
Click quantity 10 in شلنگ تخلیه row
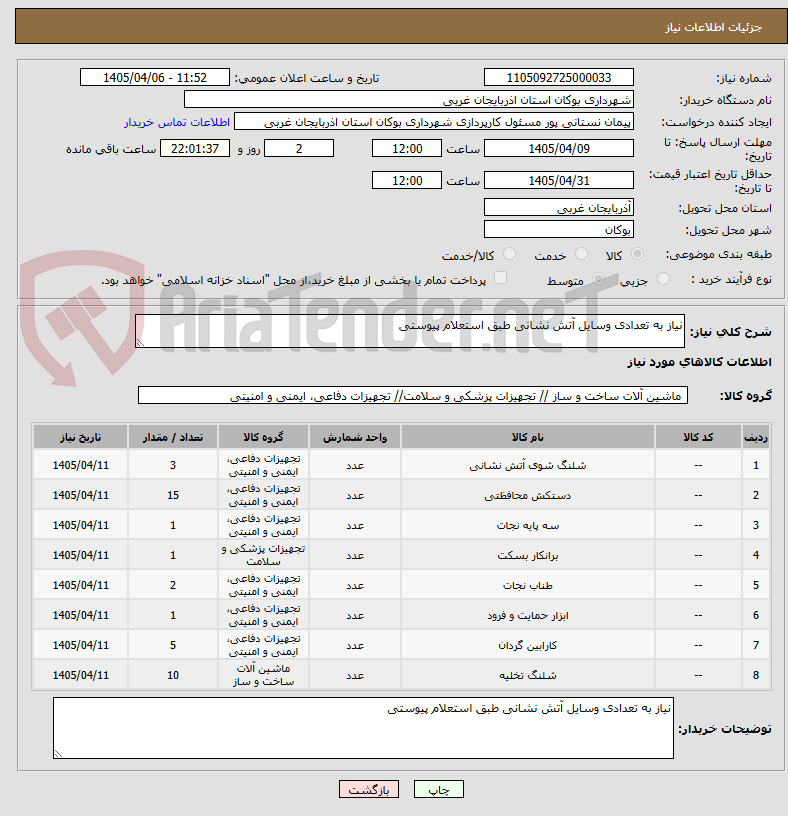(x=173, y=675)
